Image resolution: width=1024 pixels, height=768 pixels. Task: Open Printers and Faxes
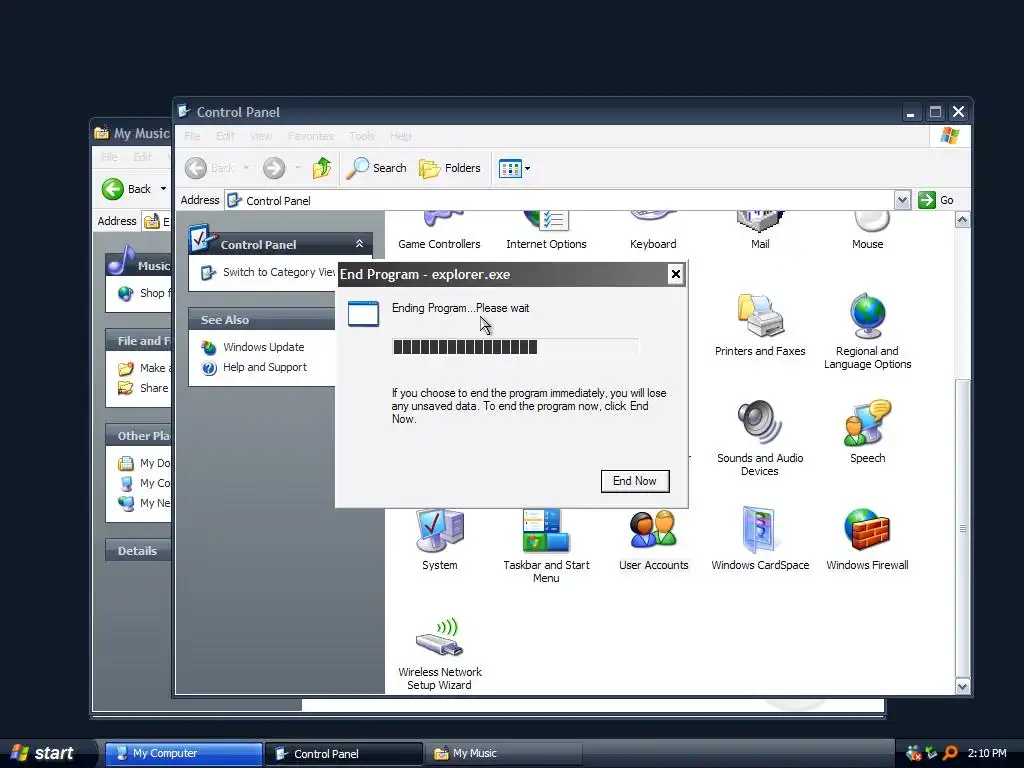(x=760, y=325)
